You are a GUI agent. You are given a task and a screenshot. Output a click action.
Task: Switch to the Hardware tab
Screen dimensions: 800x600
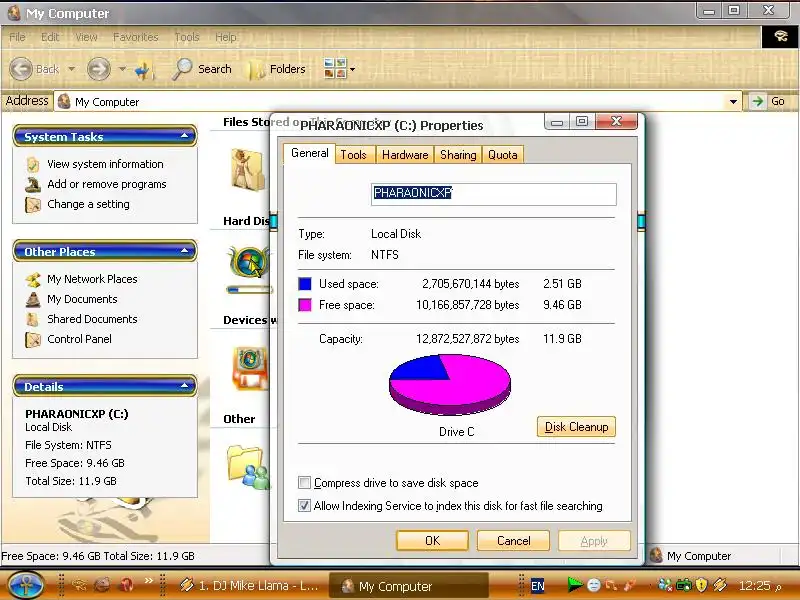[405, 155]
